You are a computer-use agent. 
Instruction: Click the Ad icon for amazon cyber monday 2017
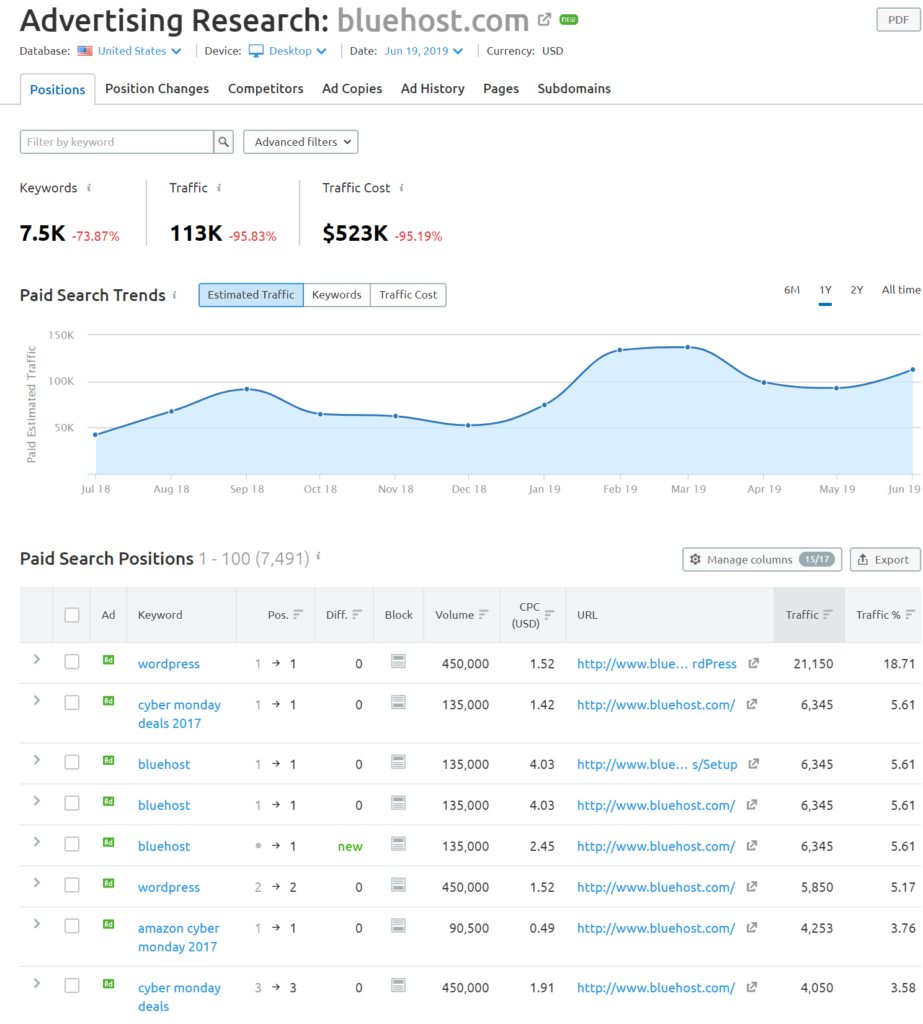pos(108,926)
